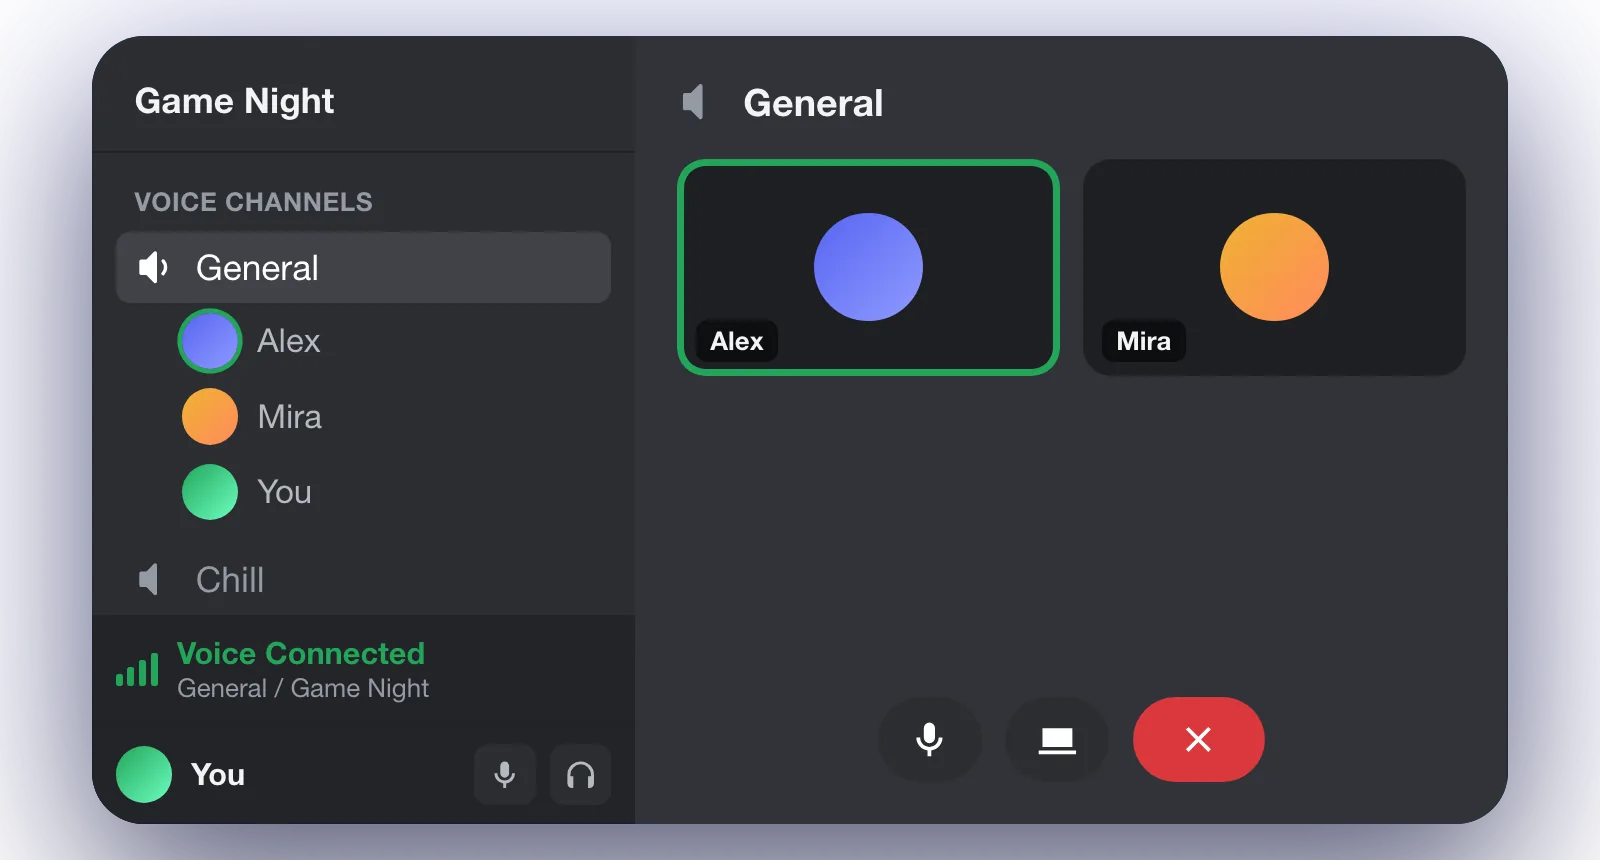Select Alex's name in voice member list
This screenshot has height=860, width=1600.
click(289, 341)
